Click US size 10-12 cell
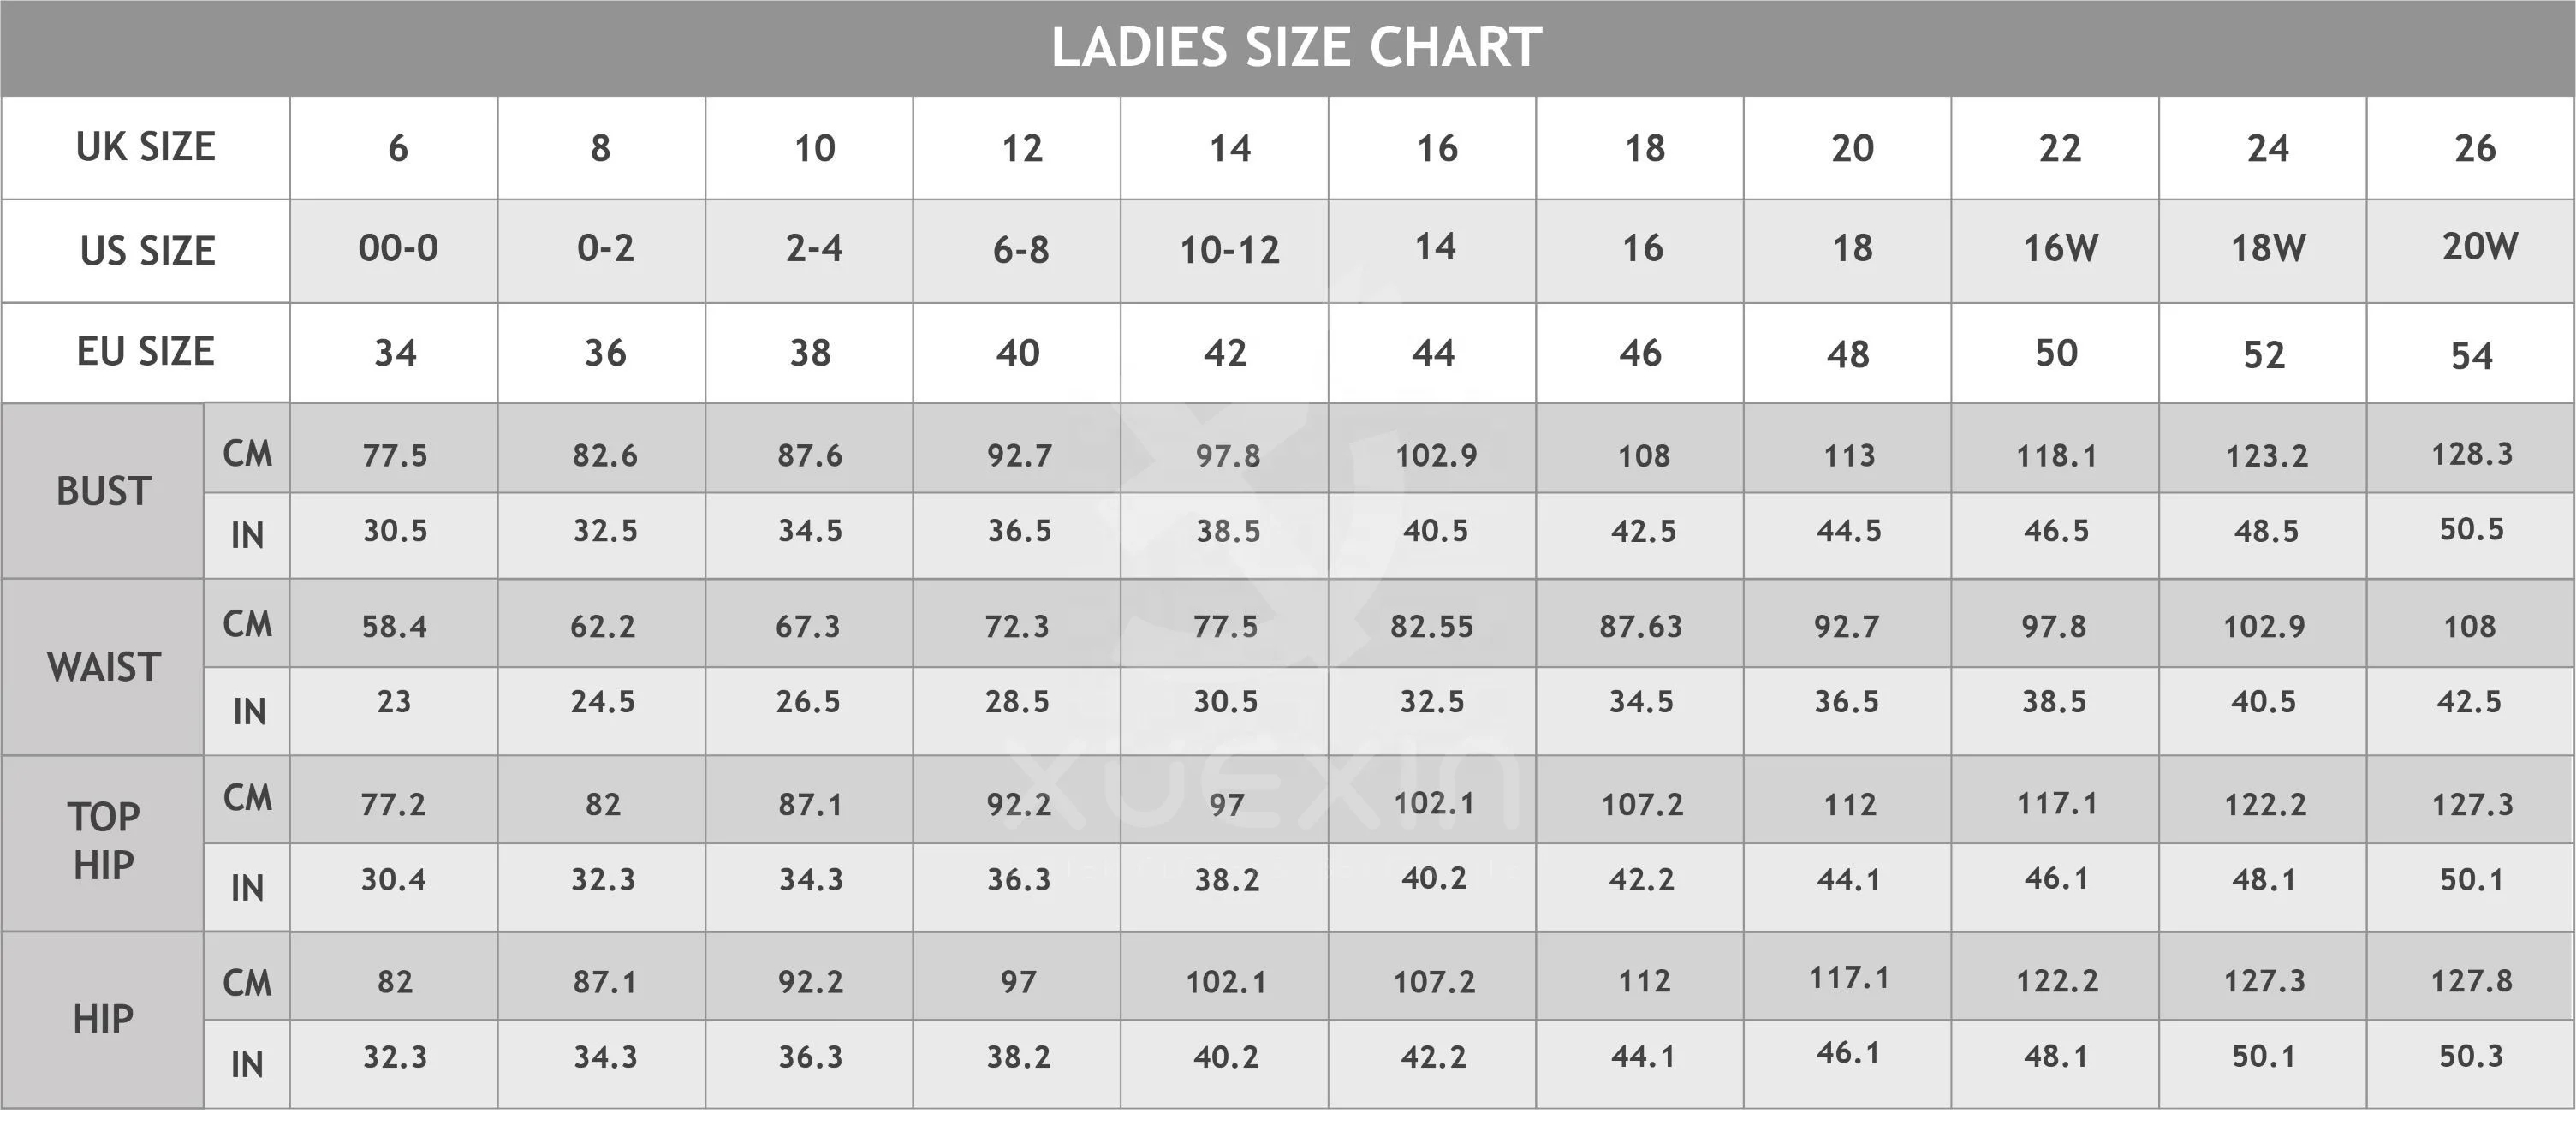Image resolution: width=2576 pixels, height=1137 pixels. pos(1225,251)
